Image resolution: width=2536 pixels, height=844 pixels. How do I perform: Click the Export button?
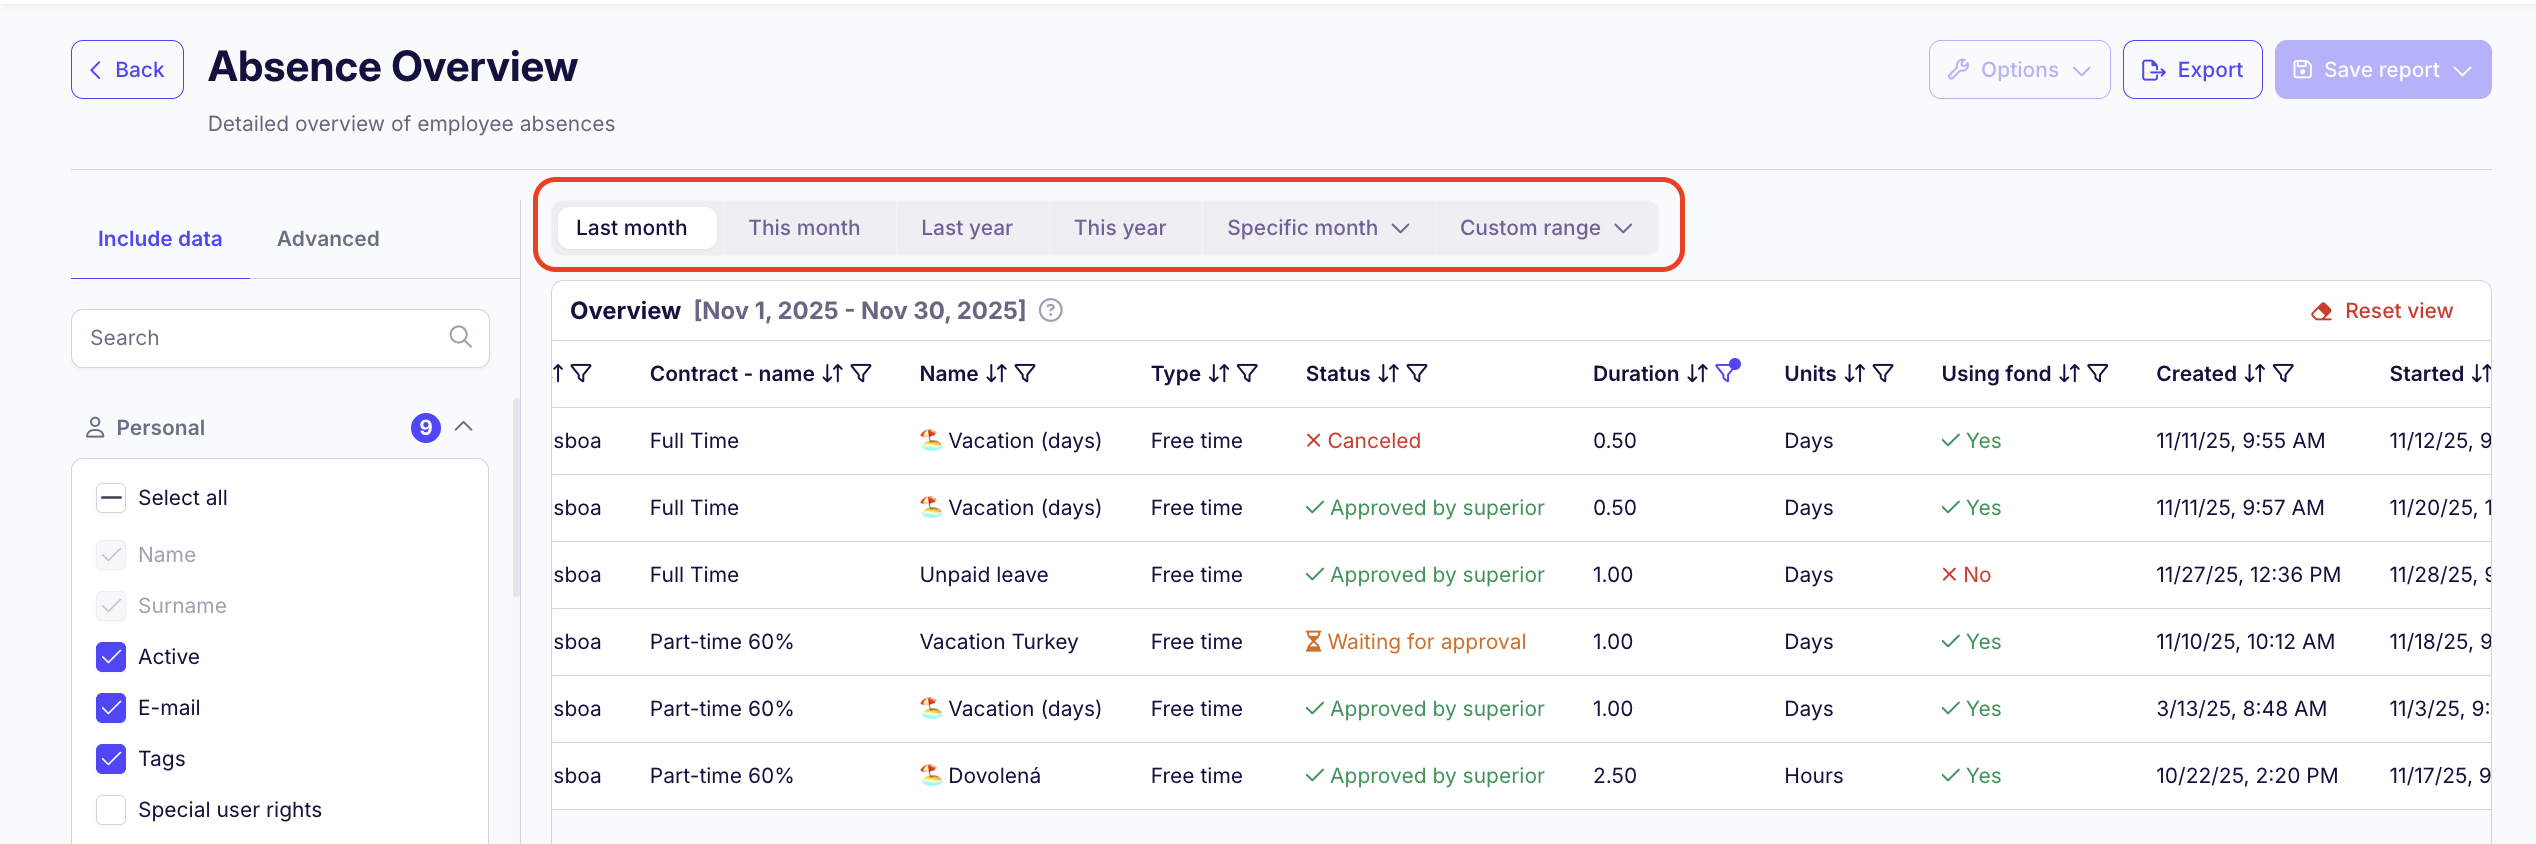[x=2192, y=70]
